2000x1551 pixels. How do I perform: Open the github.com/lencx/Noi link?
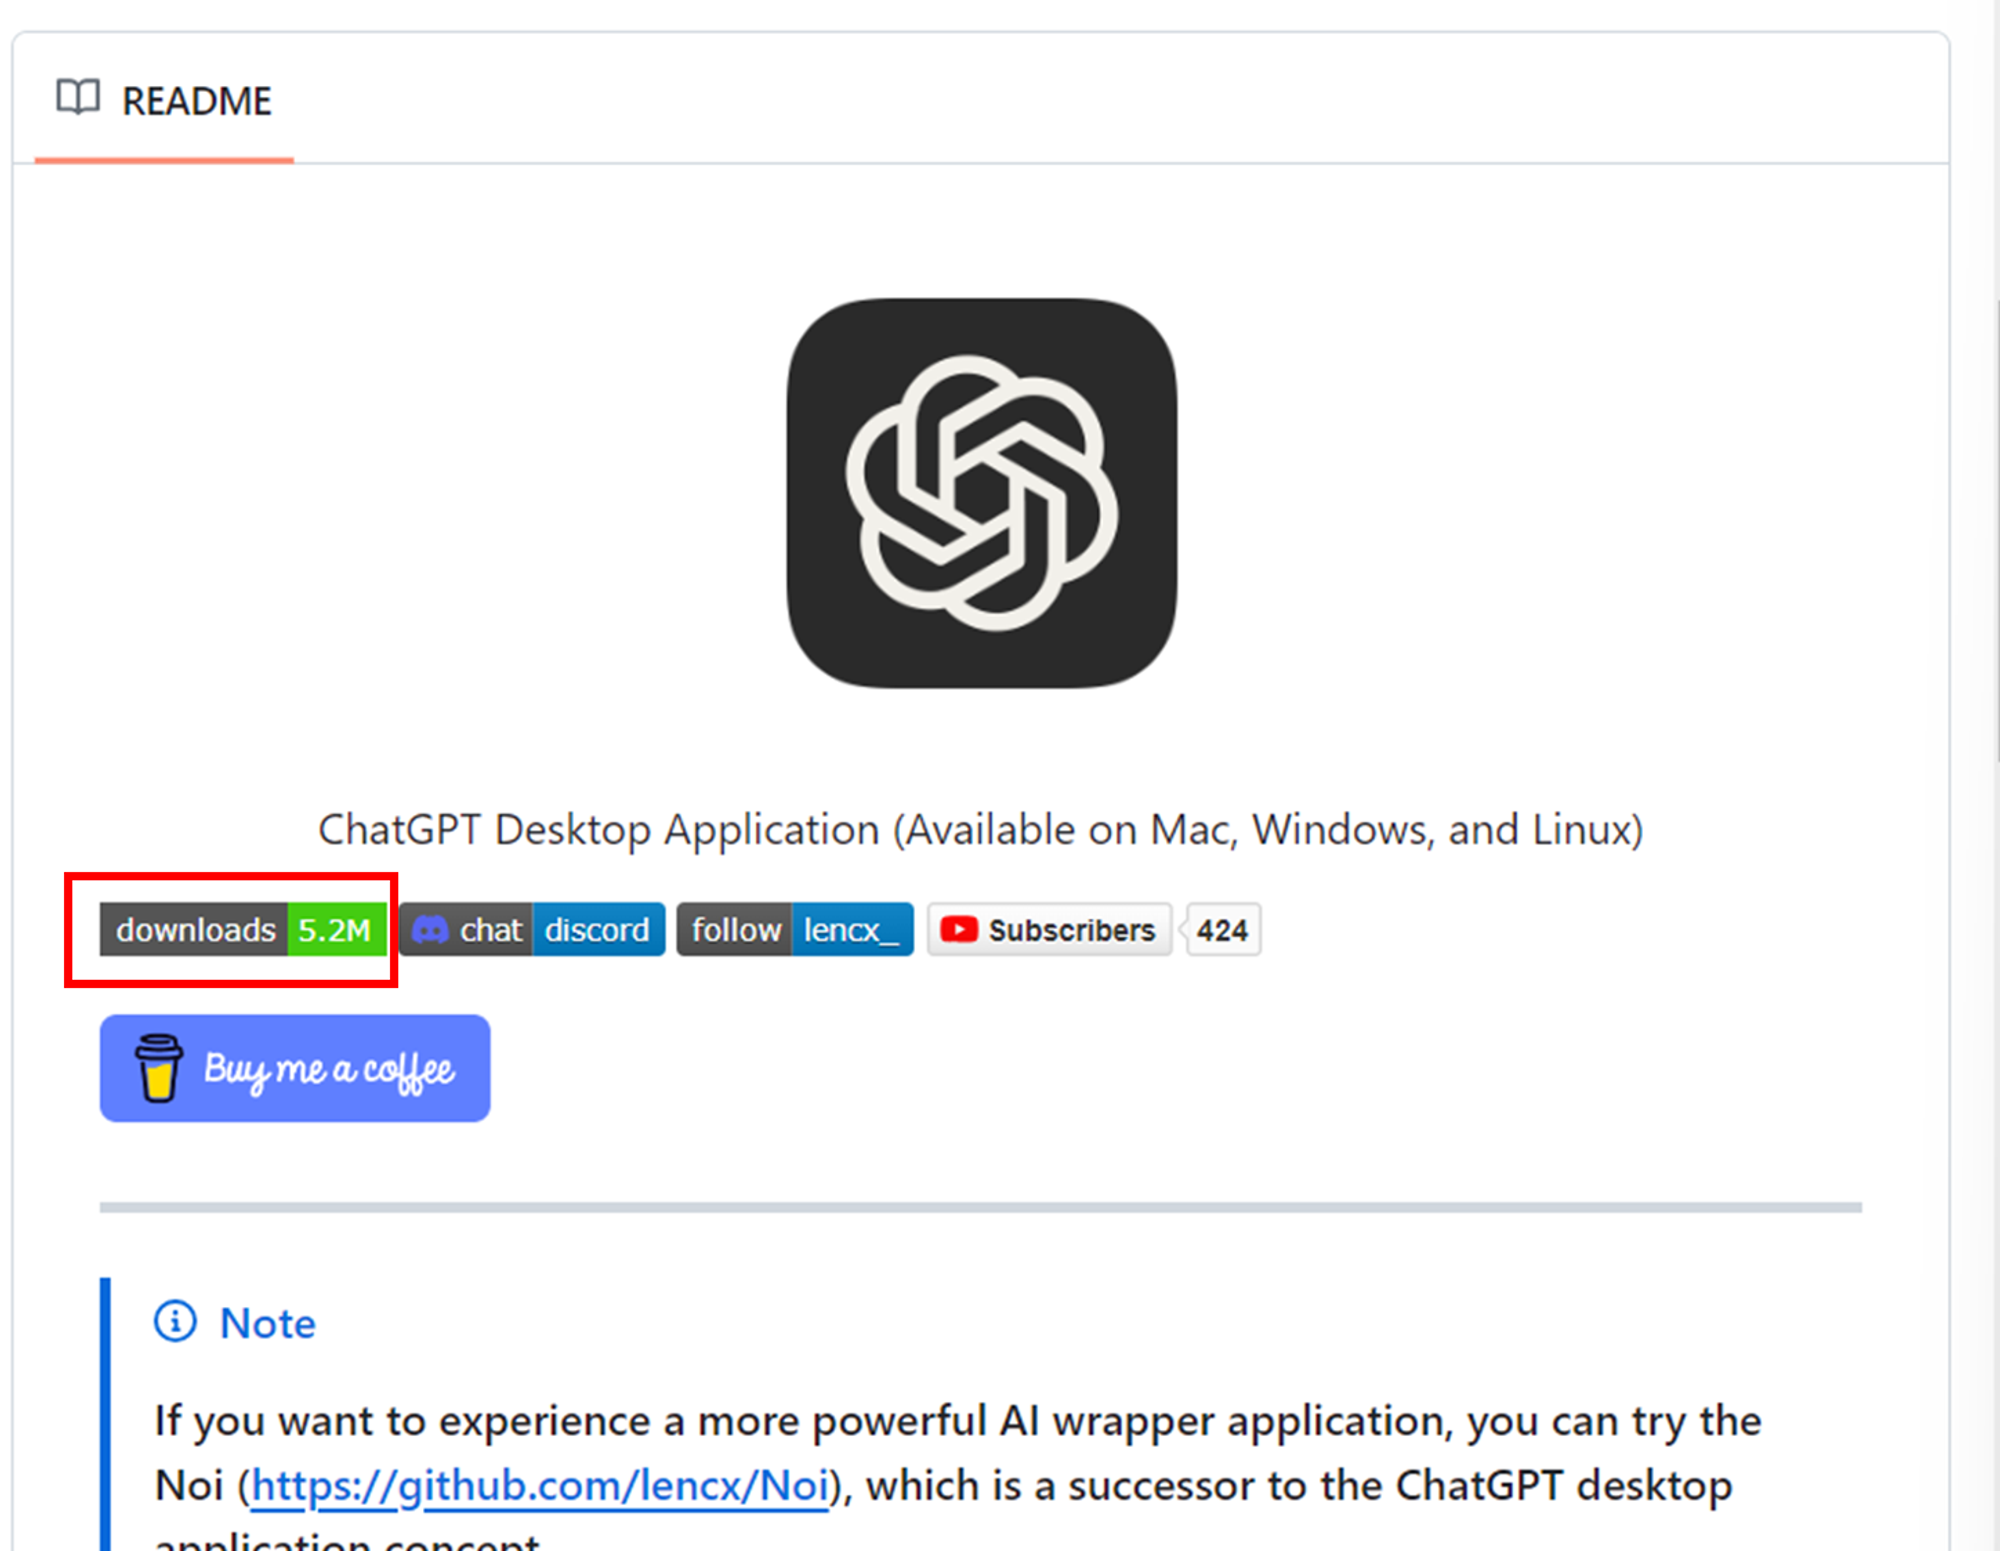point(539,1485)
